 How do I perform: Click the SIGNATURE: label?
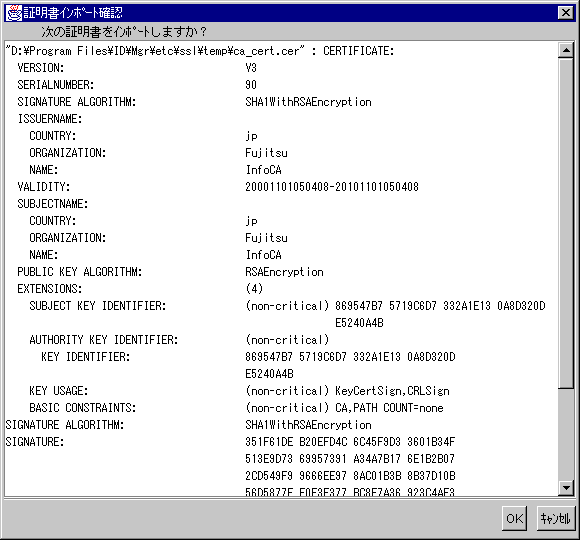click(35, 442)
